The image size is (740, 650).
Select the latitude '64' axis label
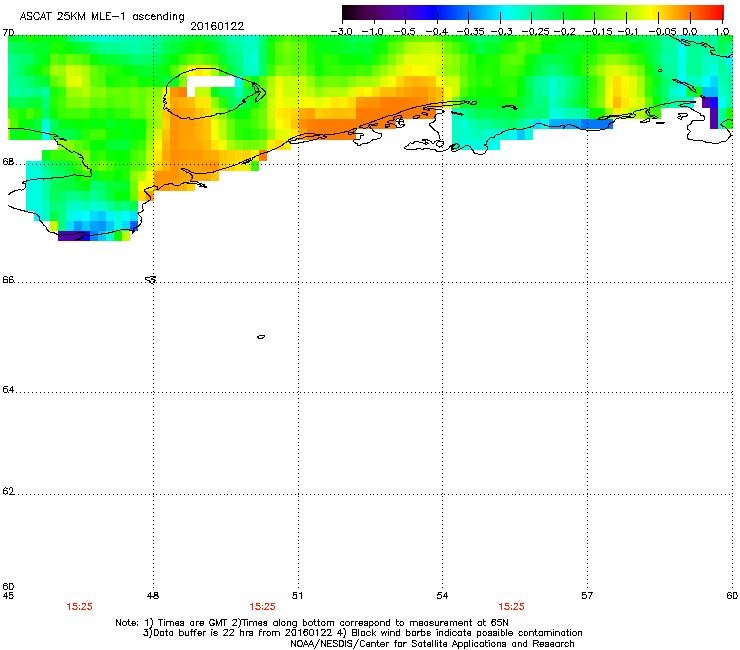(x=8, y=390)
